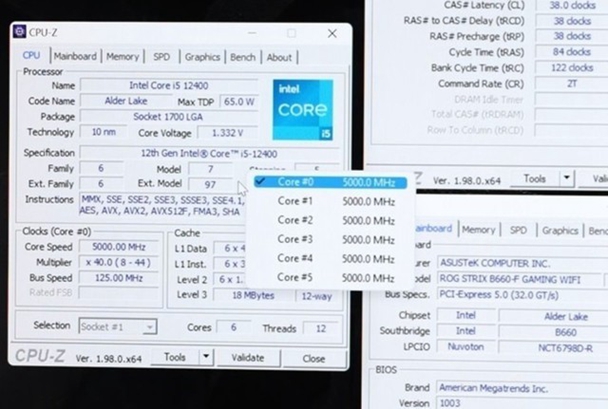Open Graphics tab in the Mainboard window

pyautogui.click(x=560, y=231)
